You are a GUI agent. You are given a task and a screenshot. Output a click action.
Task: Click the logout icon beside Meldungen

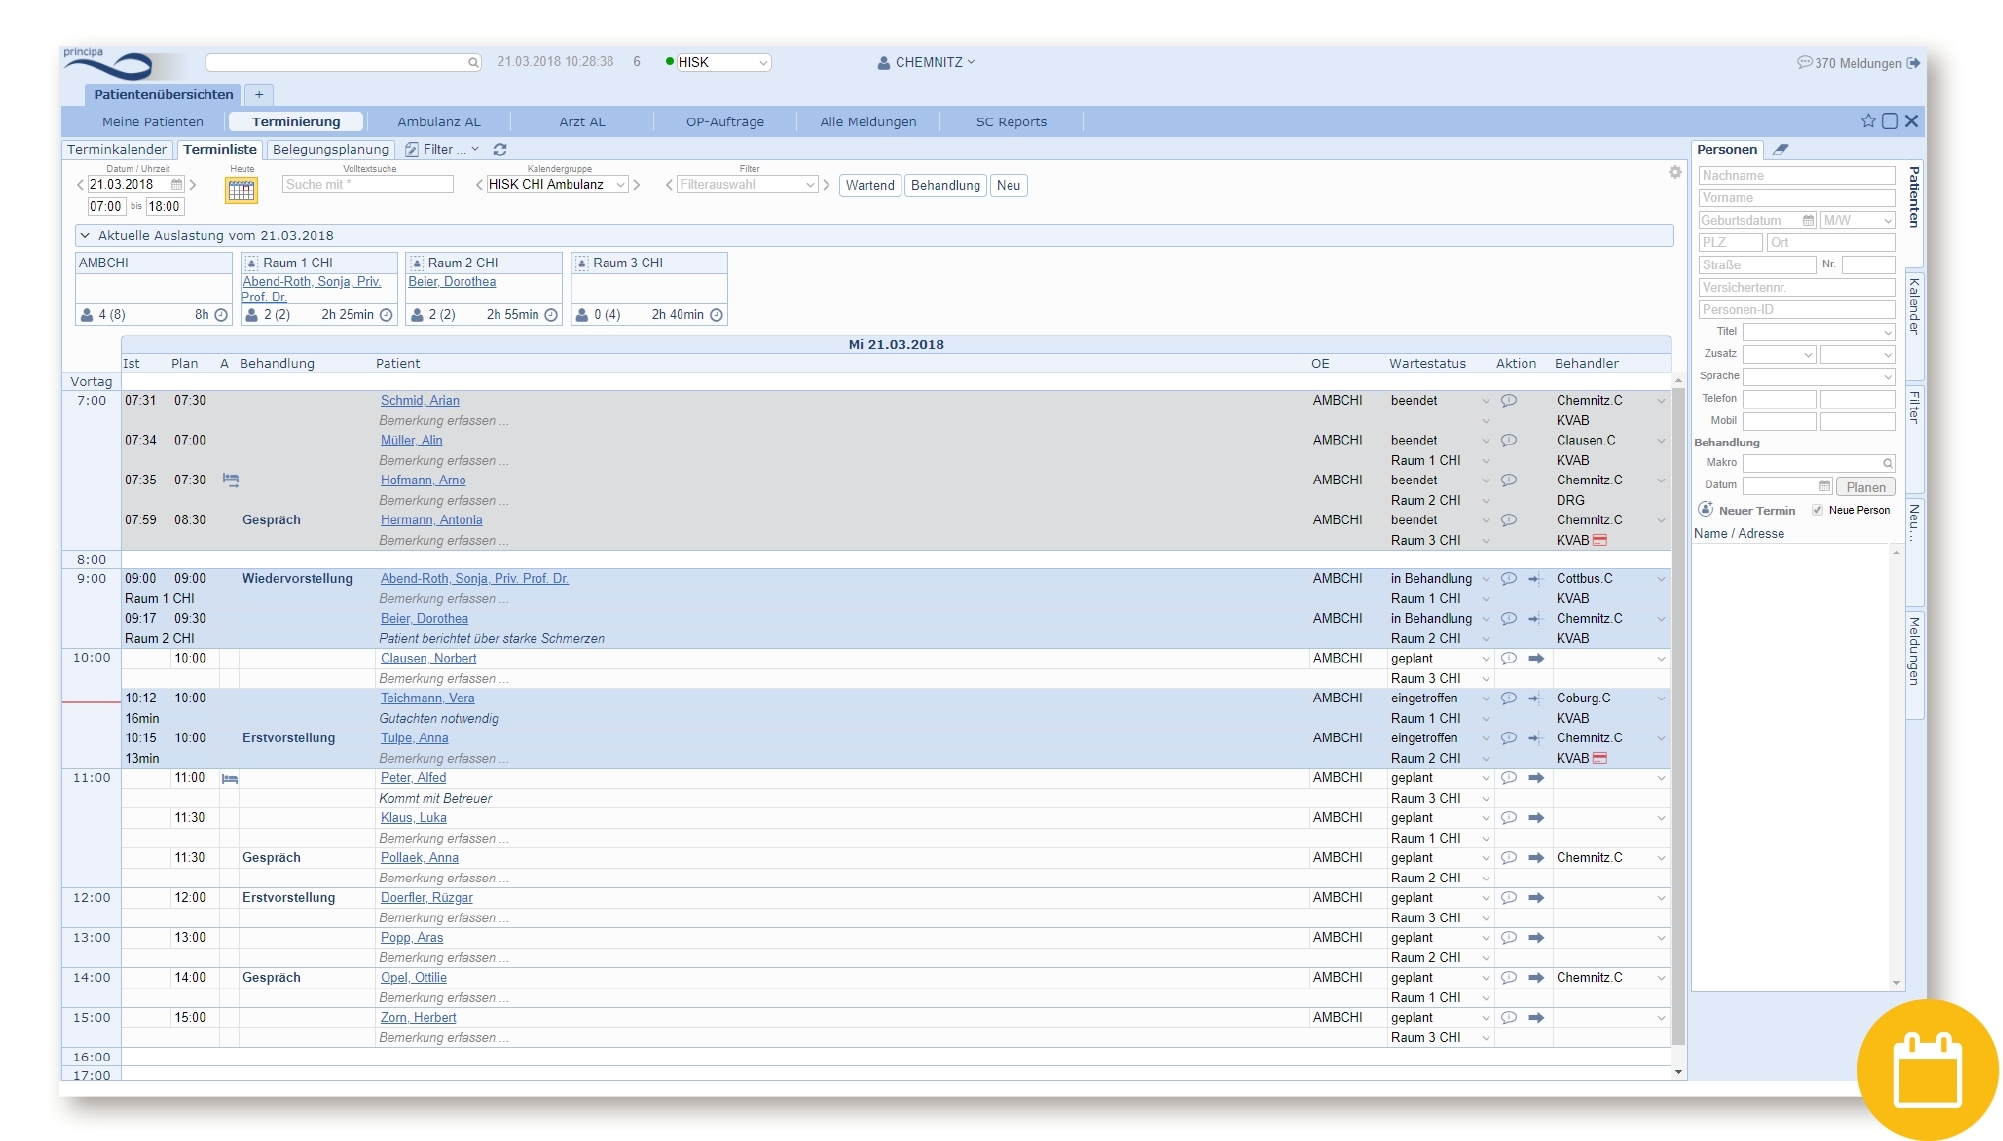(x=1914, y=63)
